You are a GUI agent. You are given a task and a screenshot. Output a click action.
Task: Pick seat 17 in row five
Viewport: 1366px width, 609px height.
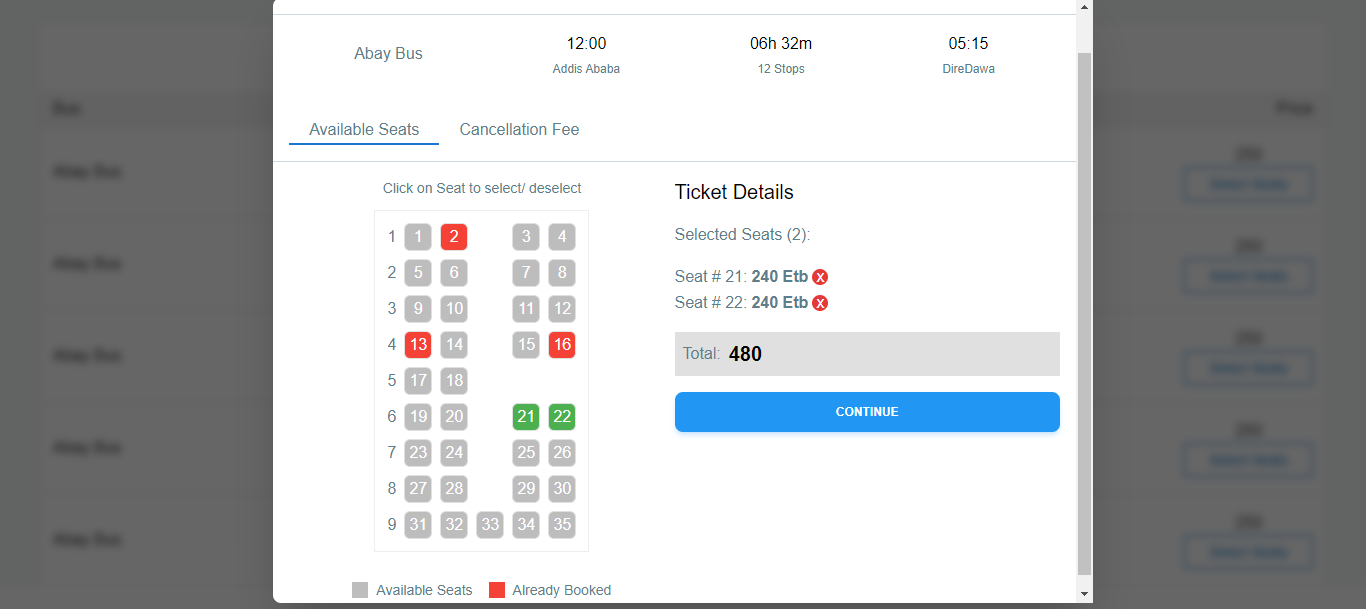click(x=418, y=381)
